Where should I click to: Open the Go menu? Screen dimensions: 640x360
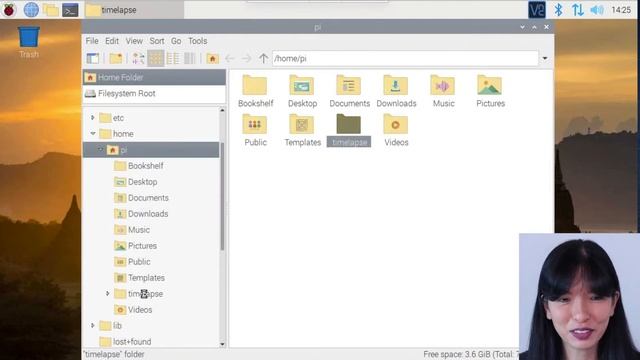pyautogui.click(x=176, y=41)
